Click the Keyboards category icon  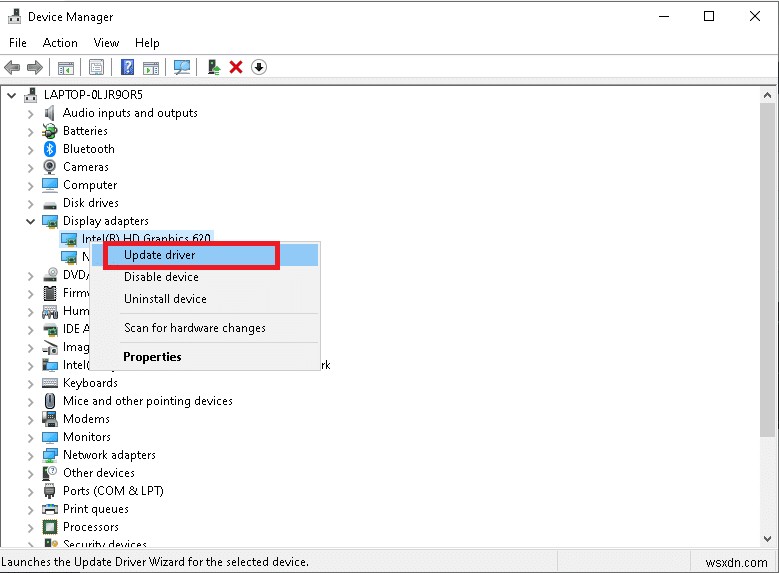[50, 383]
